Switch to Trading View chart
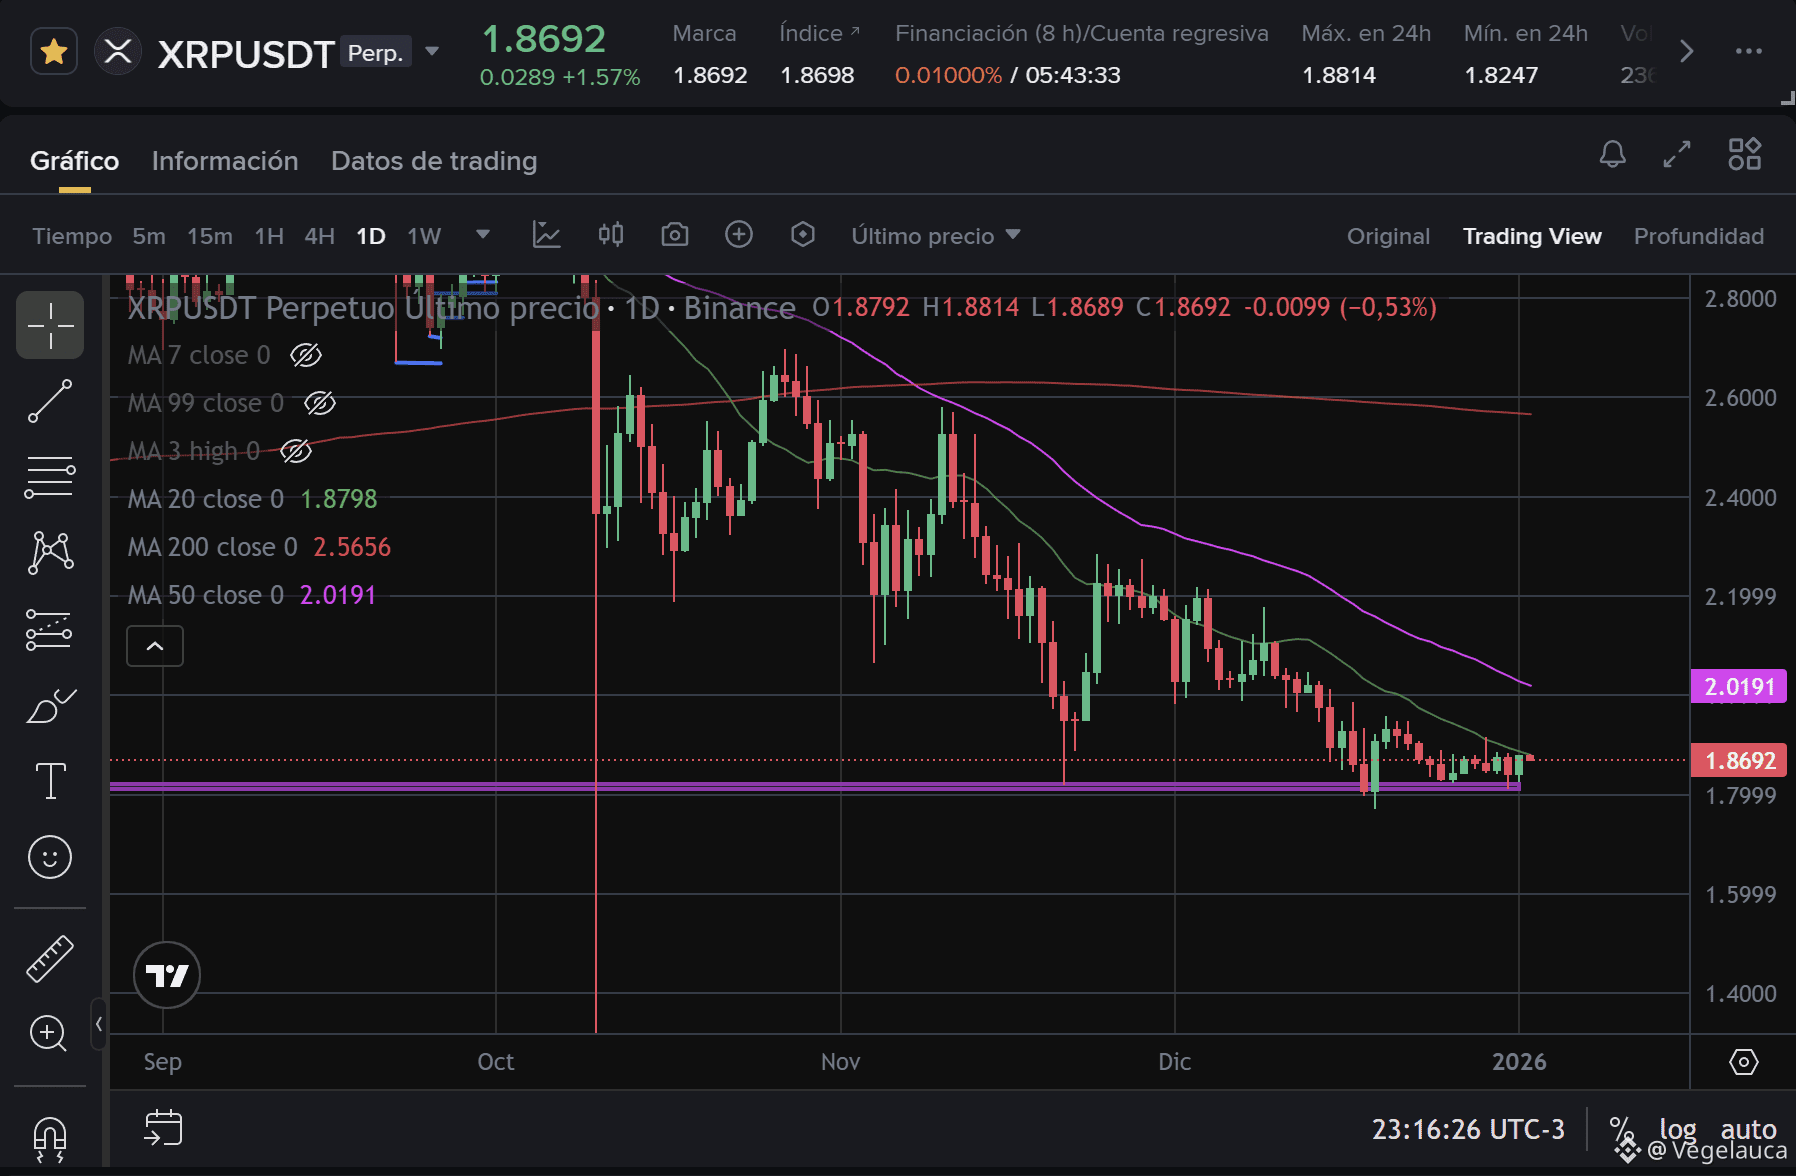 (x=1532, y=236)
